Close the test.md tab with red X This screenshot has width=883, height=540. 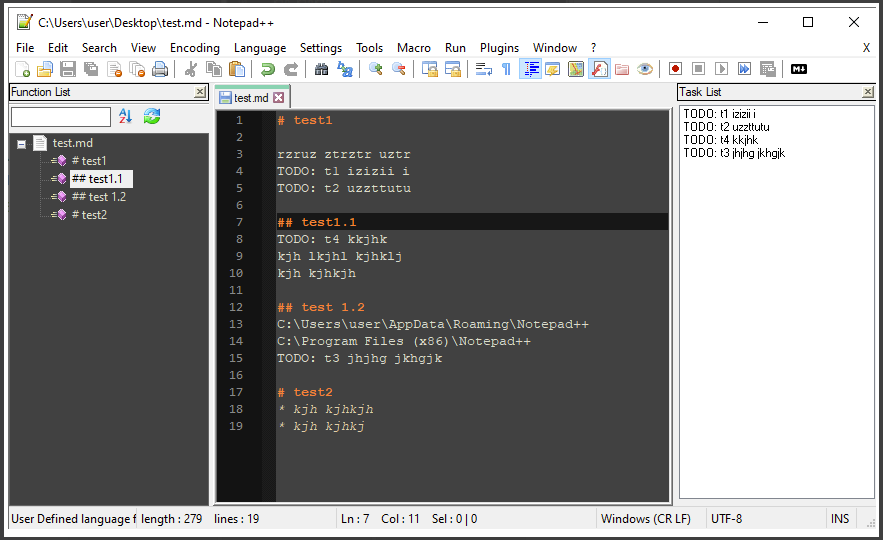279,98
